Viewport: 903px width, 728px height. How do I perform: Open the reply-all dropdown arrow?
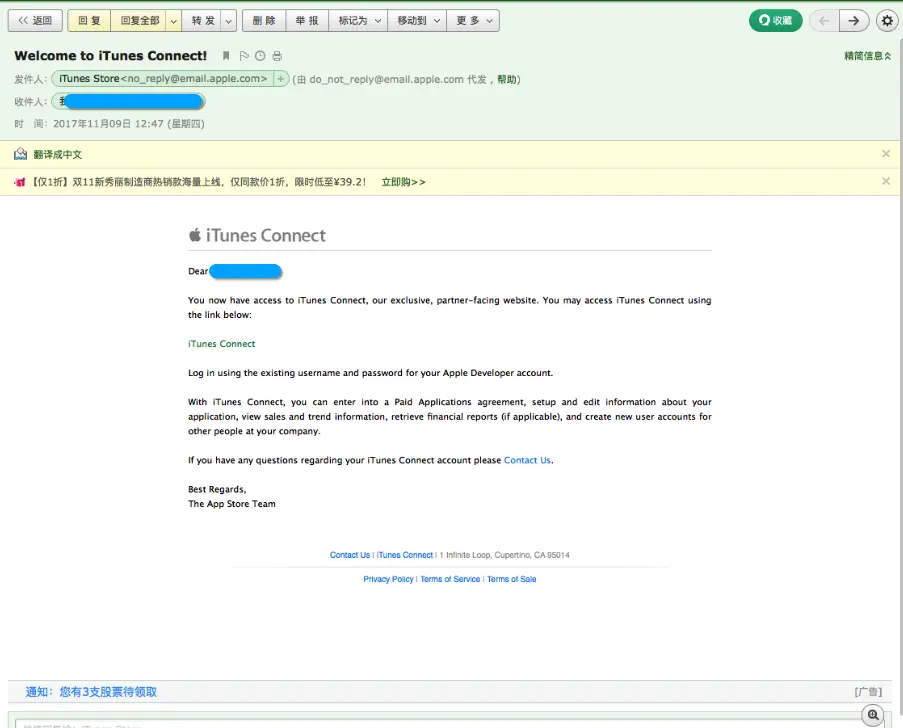tap(173, 21)
